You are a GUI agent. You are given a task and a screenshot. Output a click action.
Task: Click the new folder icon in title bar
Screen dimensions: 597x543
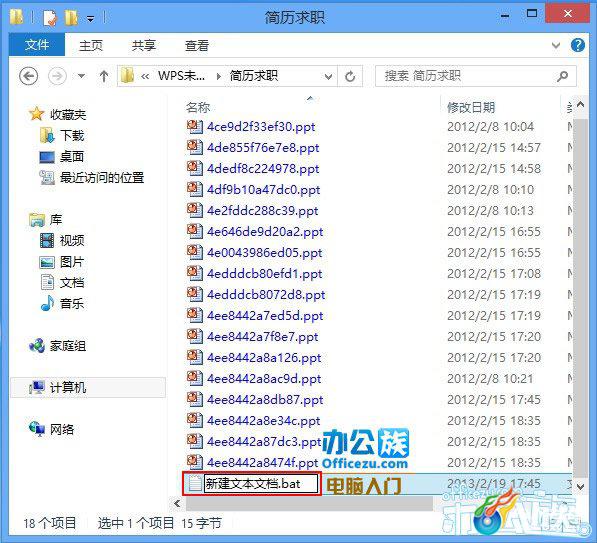(x=70, y=18)
